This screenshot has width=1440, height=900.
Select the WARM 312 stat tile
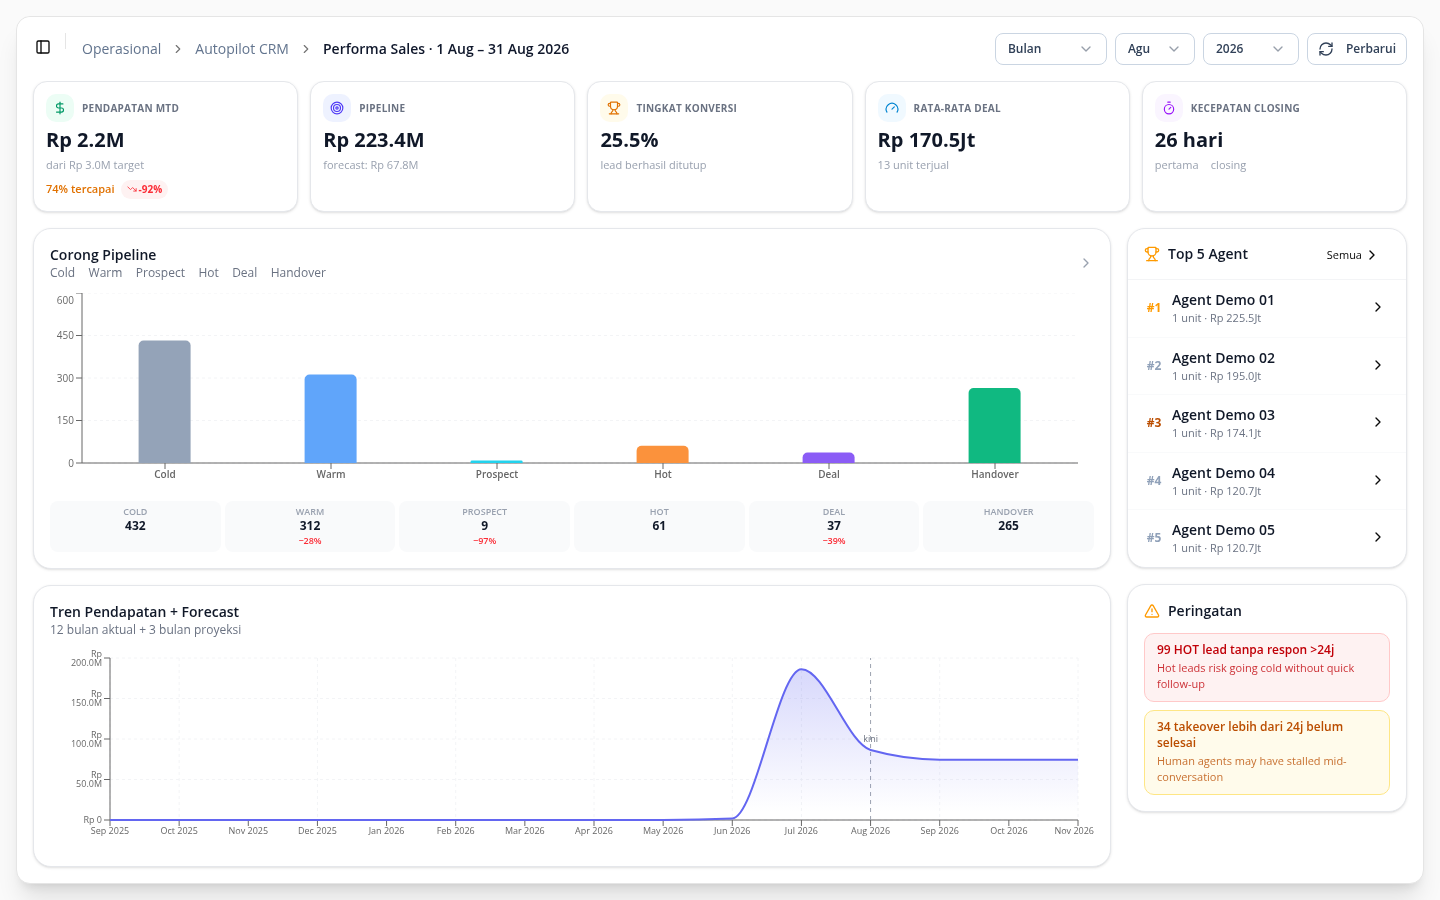click(x=310, y=526)
